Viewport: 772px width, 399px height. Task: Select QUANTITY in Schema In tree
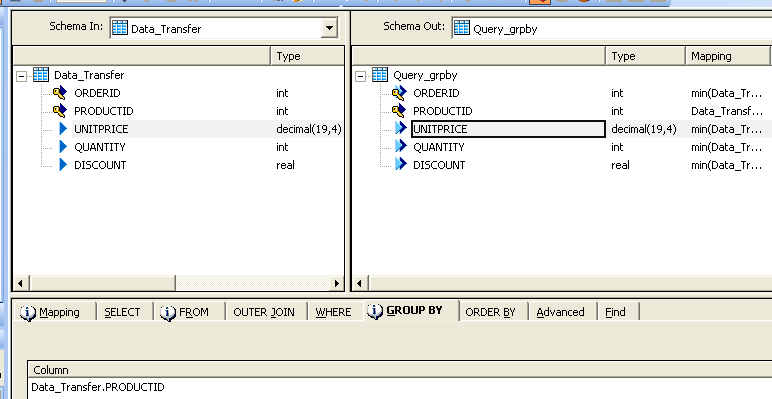click(100, 147)
